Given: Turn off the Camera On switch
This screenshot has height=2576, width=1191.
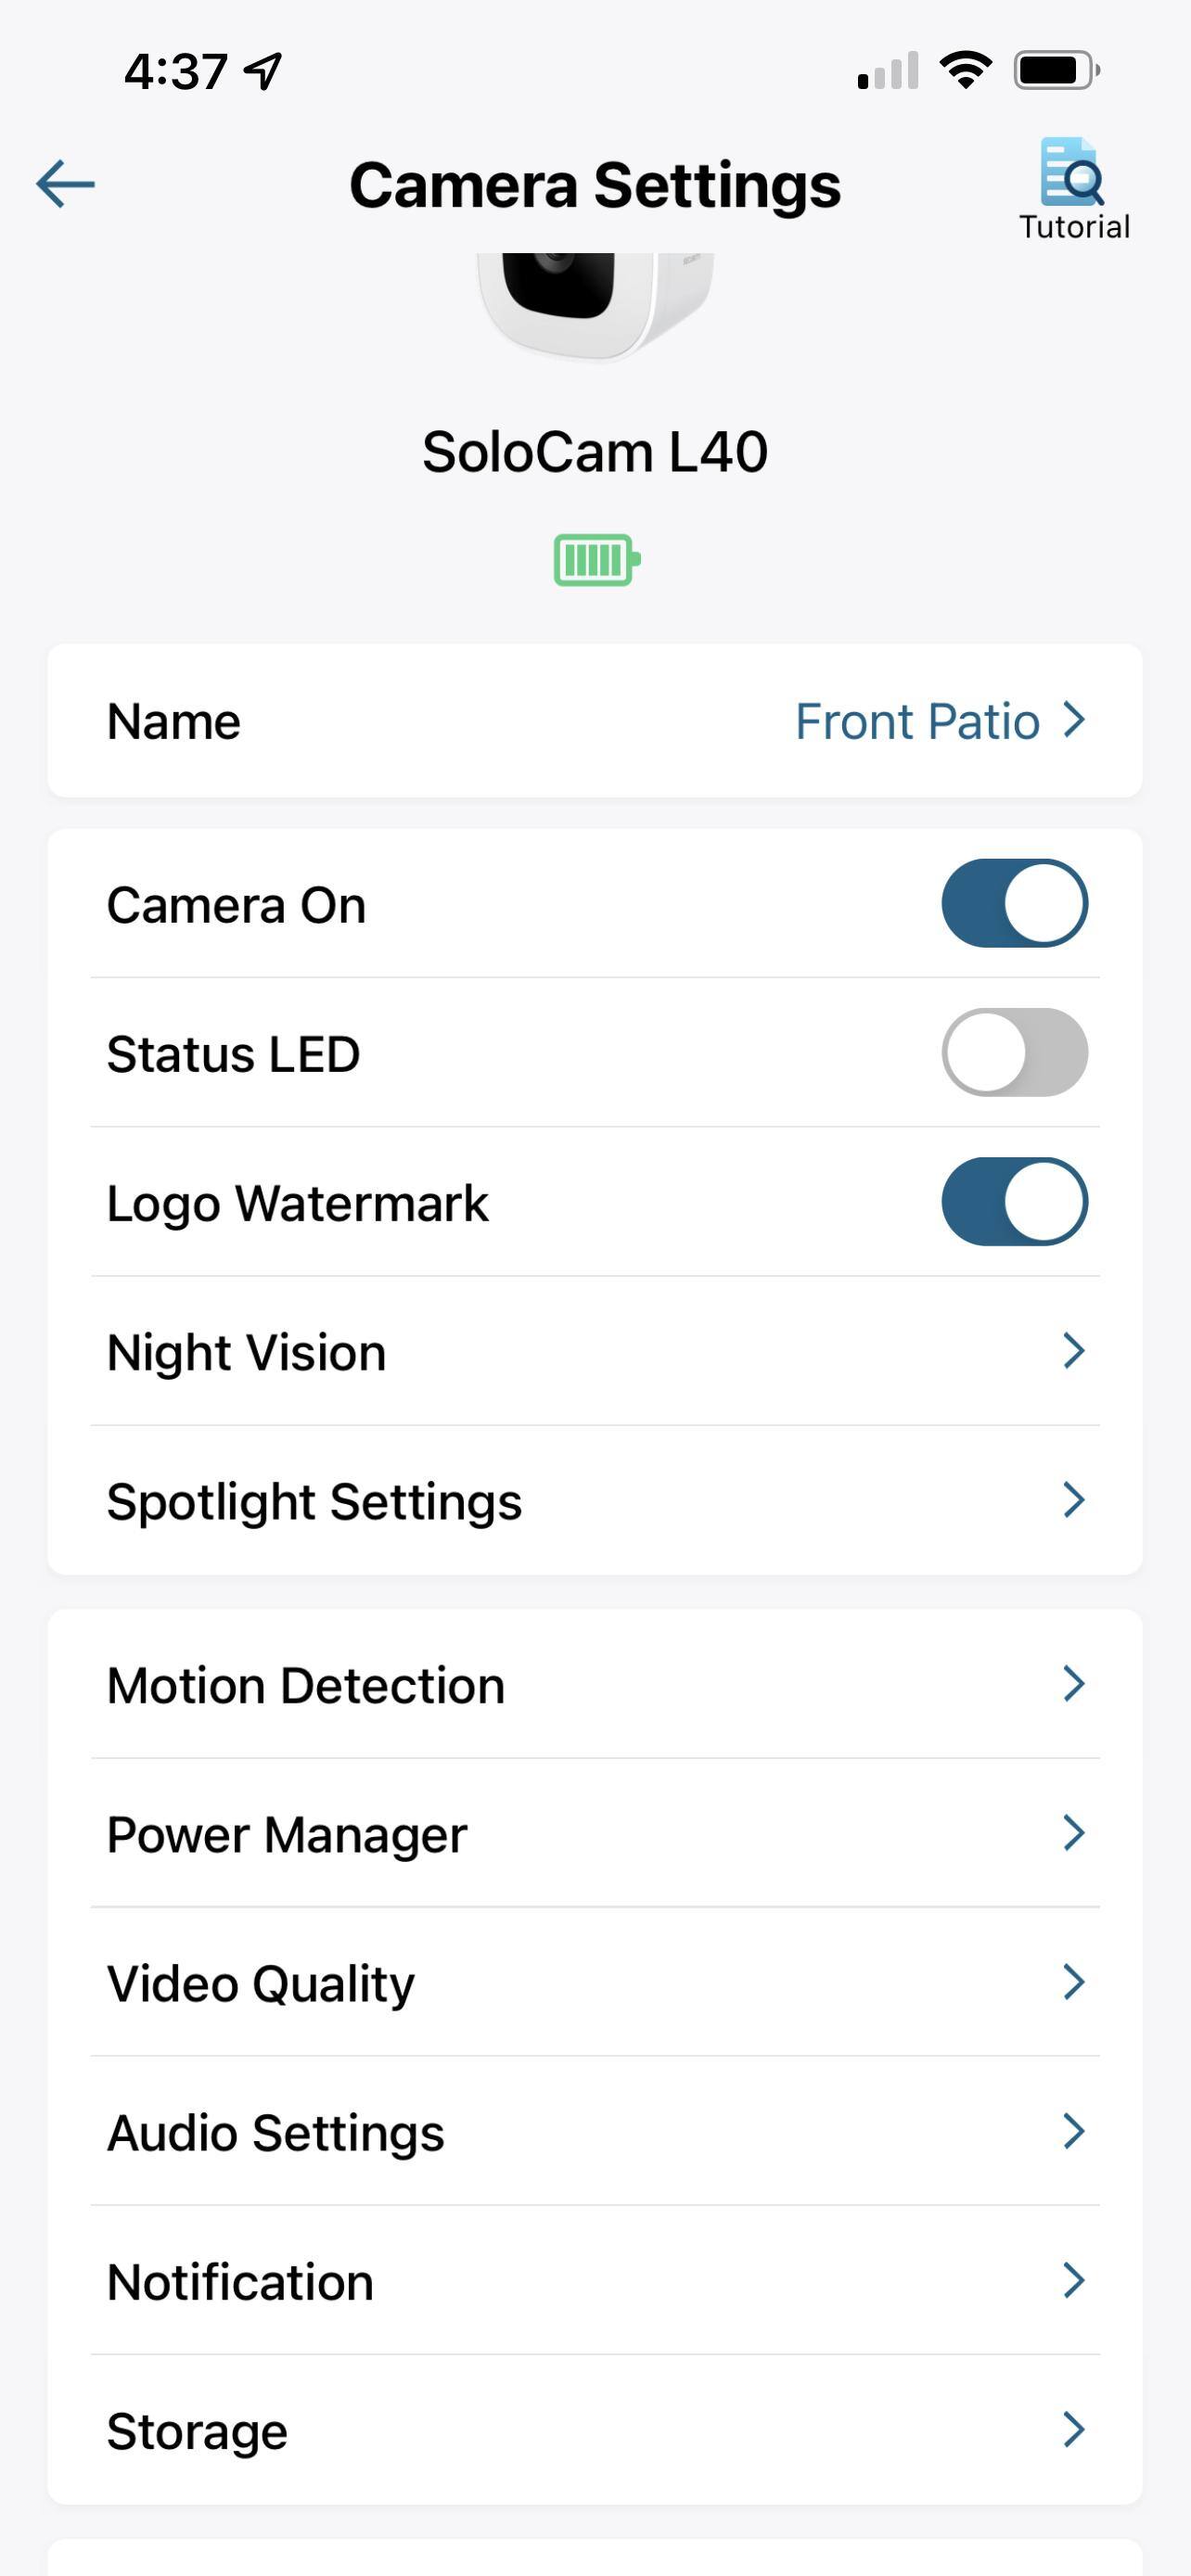Looking at the screenshot, I should tap(1014, 903).
